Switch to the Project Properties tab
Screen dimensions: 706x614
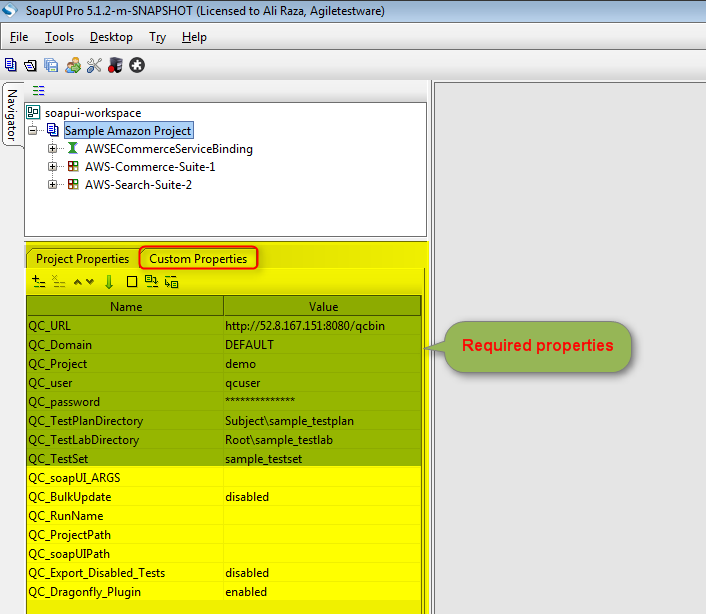(x=82, y=258)
